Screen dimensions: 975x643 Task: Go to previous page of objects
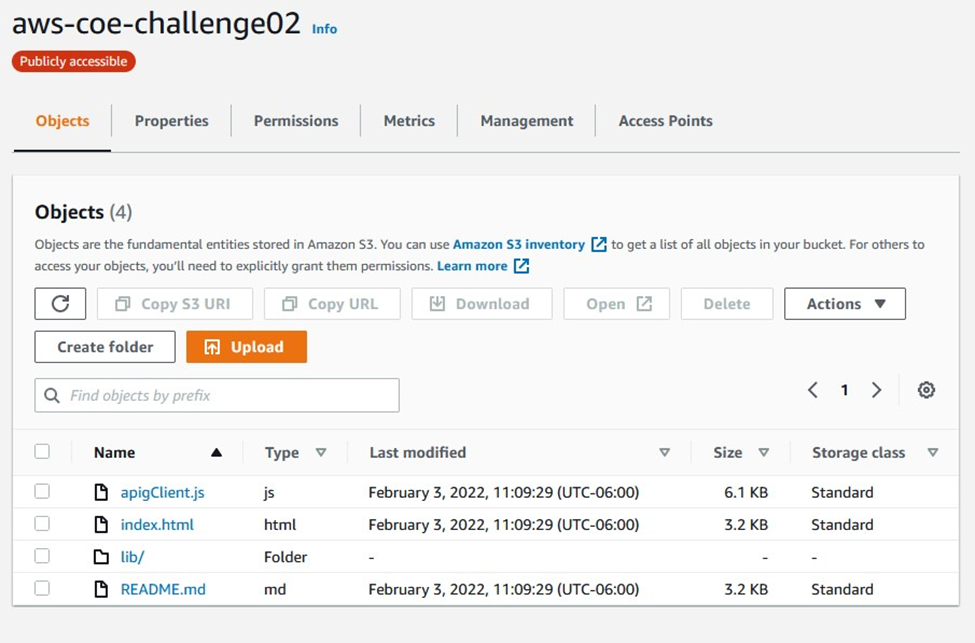pyautogui.click(x=813, y=390)
